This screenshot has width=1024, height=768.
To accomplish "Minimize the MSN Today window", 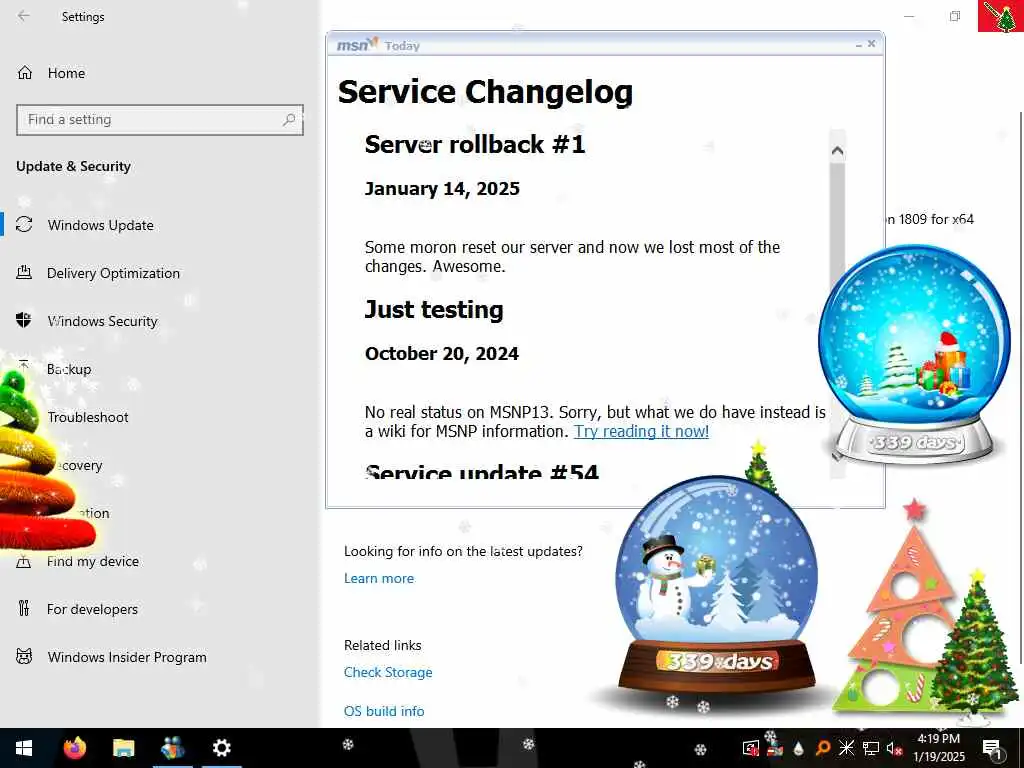I will coord(858,45).
